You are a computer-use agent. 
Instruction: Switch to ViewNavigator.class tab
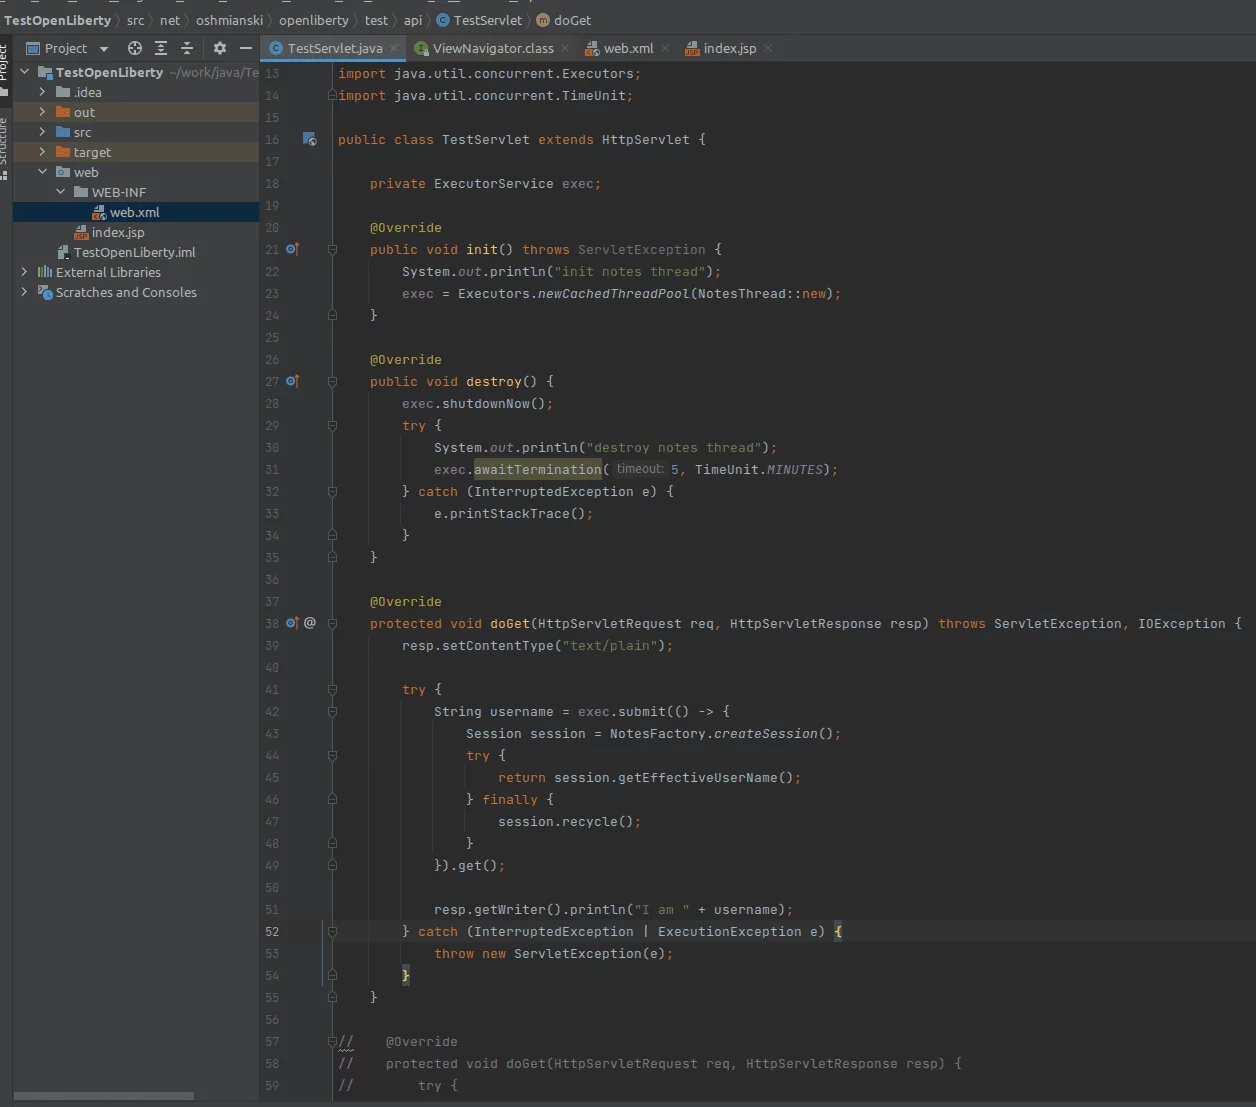click(492, 48)
